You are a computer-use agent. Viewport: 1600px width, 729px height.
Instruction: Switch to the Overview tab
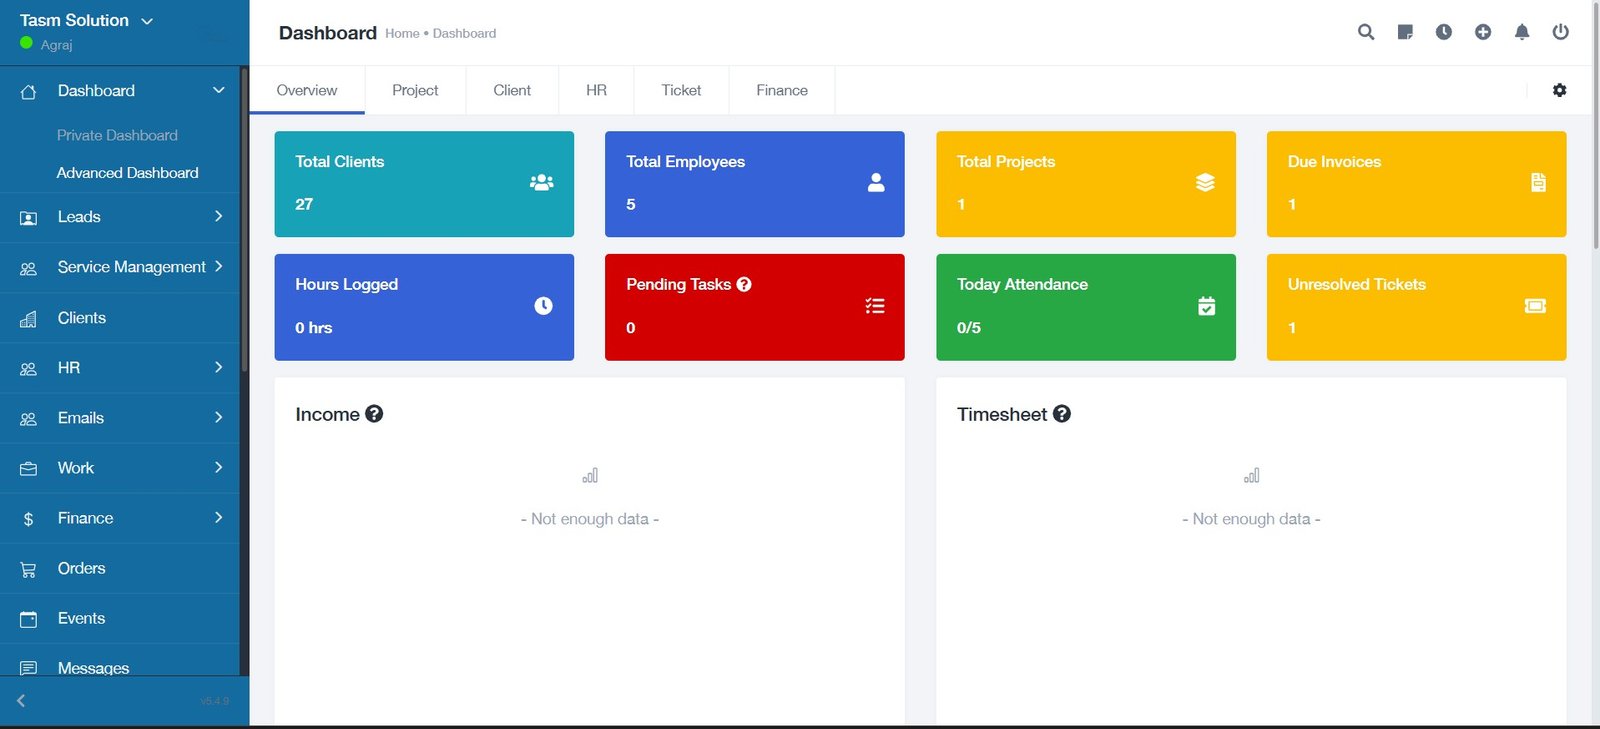pyautogui.click(x=307, y=90)
